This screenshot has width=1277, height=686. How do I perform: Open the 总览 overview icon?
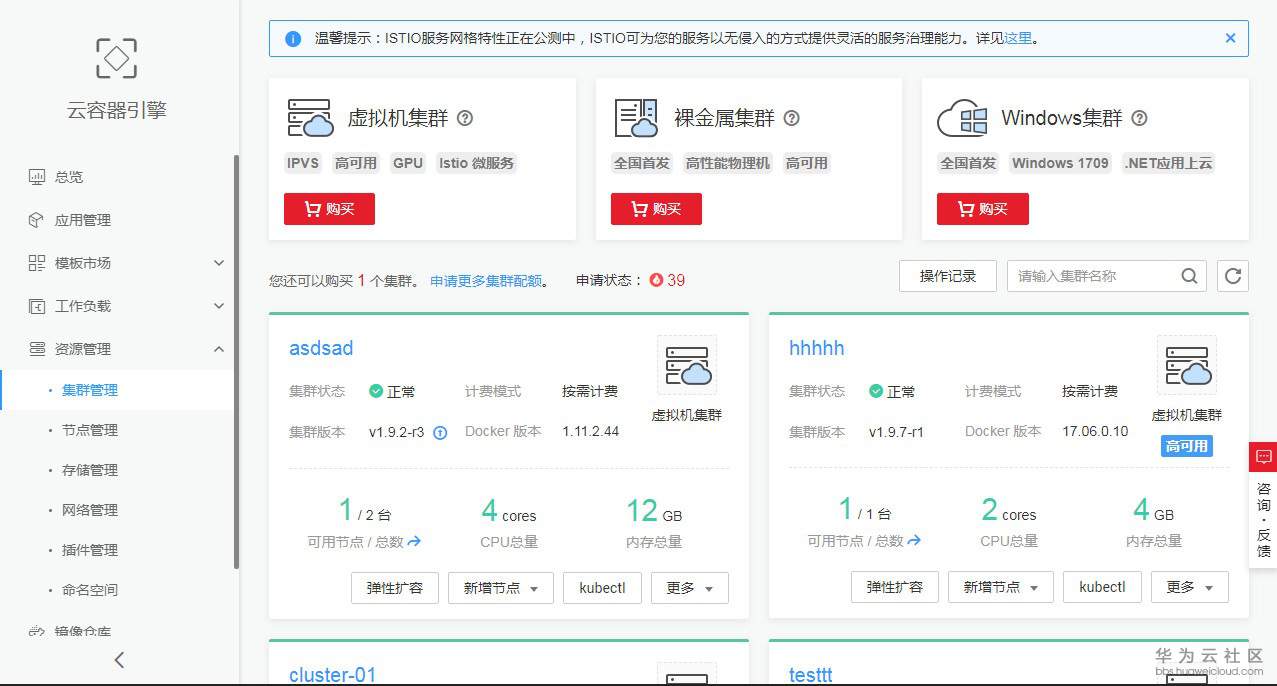point(37,177)
